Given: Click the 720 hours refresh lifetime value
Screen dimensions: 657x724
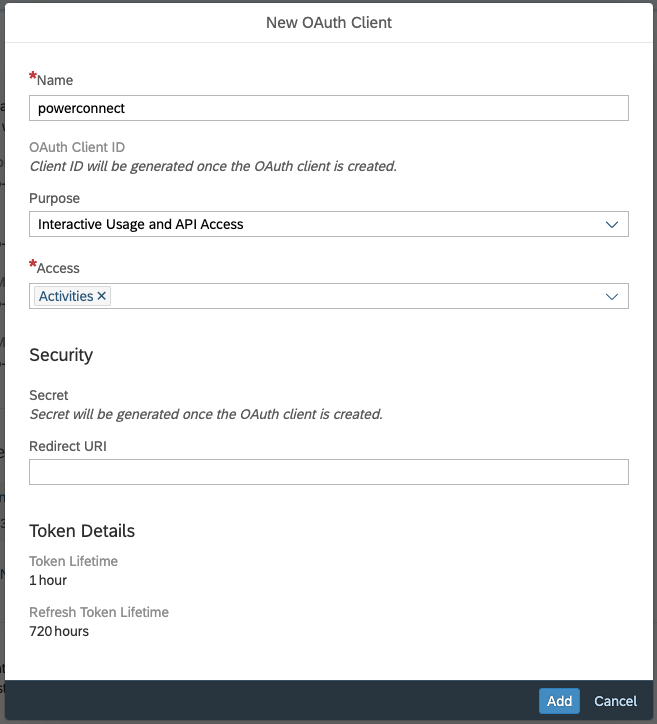Looking at the screenshot, I should [x=59, y=631].
